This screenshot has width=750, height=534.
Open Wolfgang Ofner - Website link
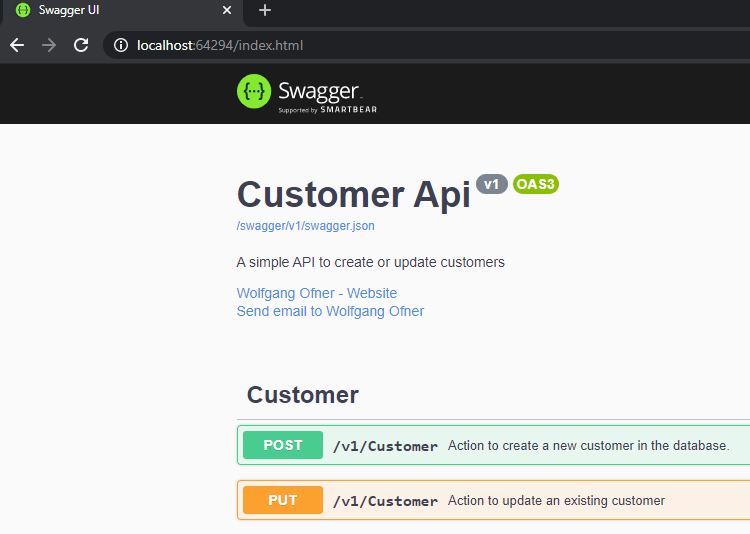coord(317,293)
